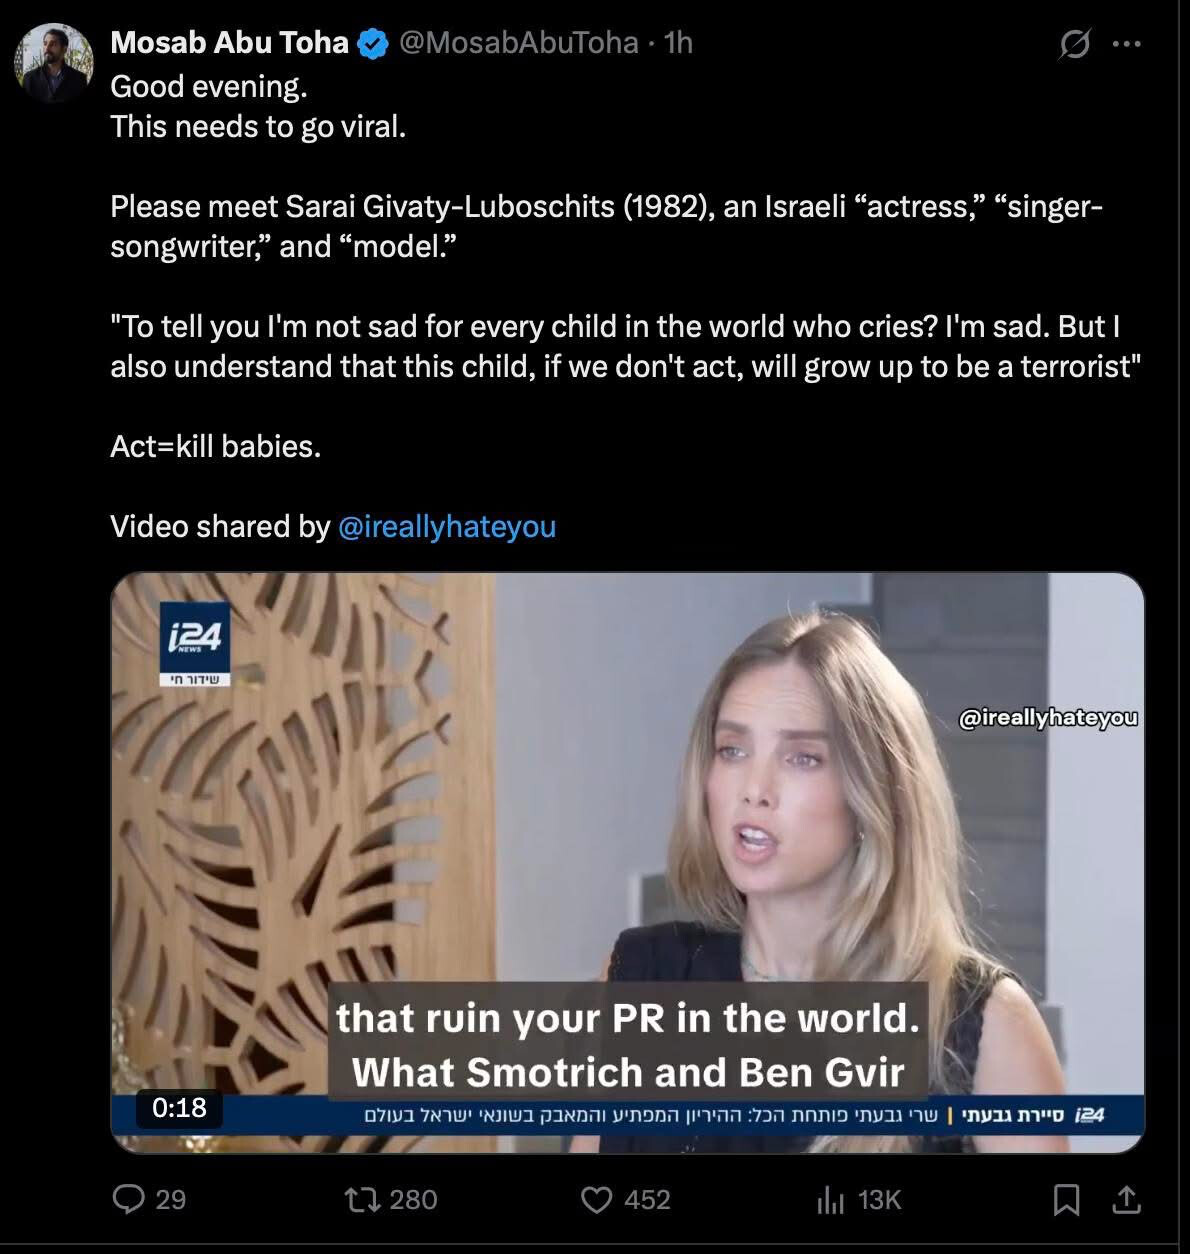Screen dimensions: 1190x1254
Task: Click the @MosabAbuToha handle
Action: point(518,42)
